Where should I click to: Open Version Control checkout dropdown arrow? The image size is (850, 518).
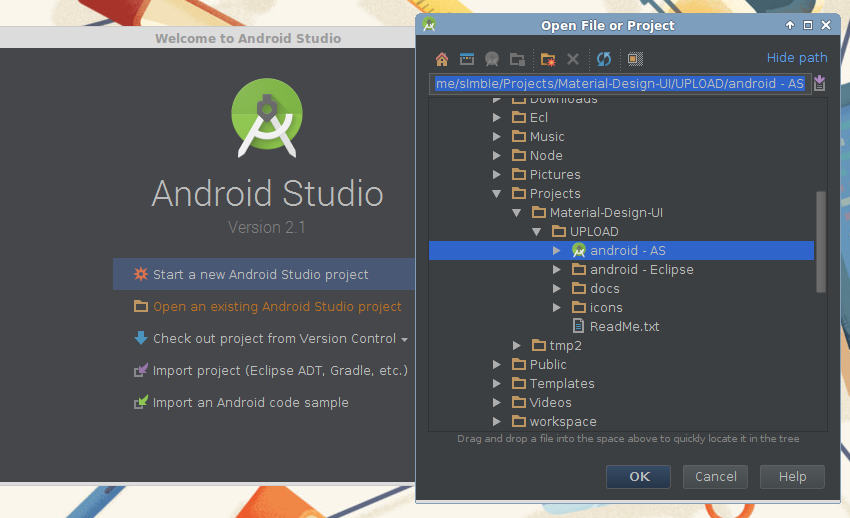point(404,340)
